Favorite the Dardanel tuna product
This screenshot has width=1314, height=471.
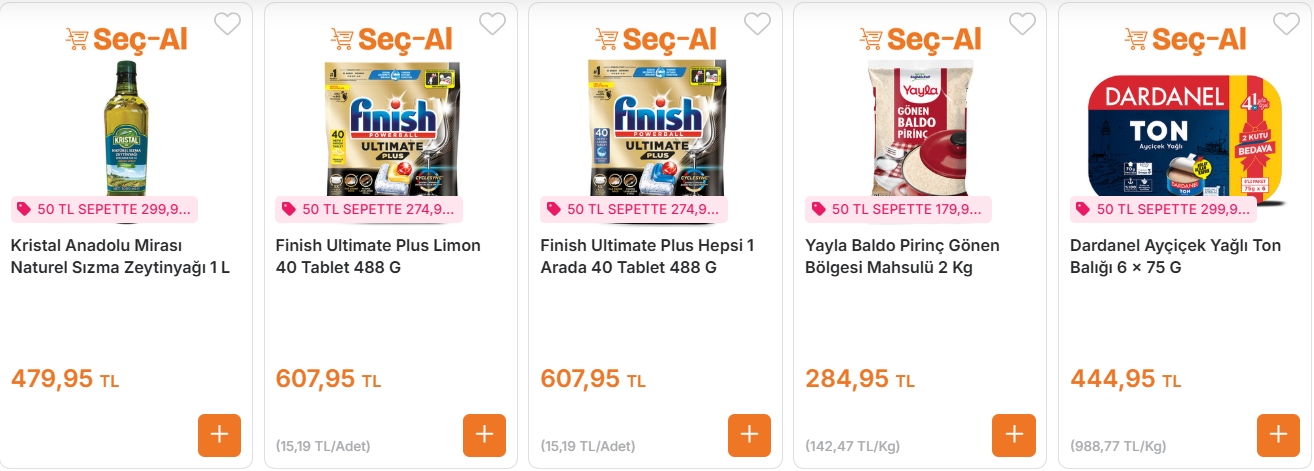[1286, 23]
